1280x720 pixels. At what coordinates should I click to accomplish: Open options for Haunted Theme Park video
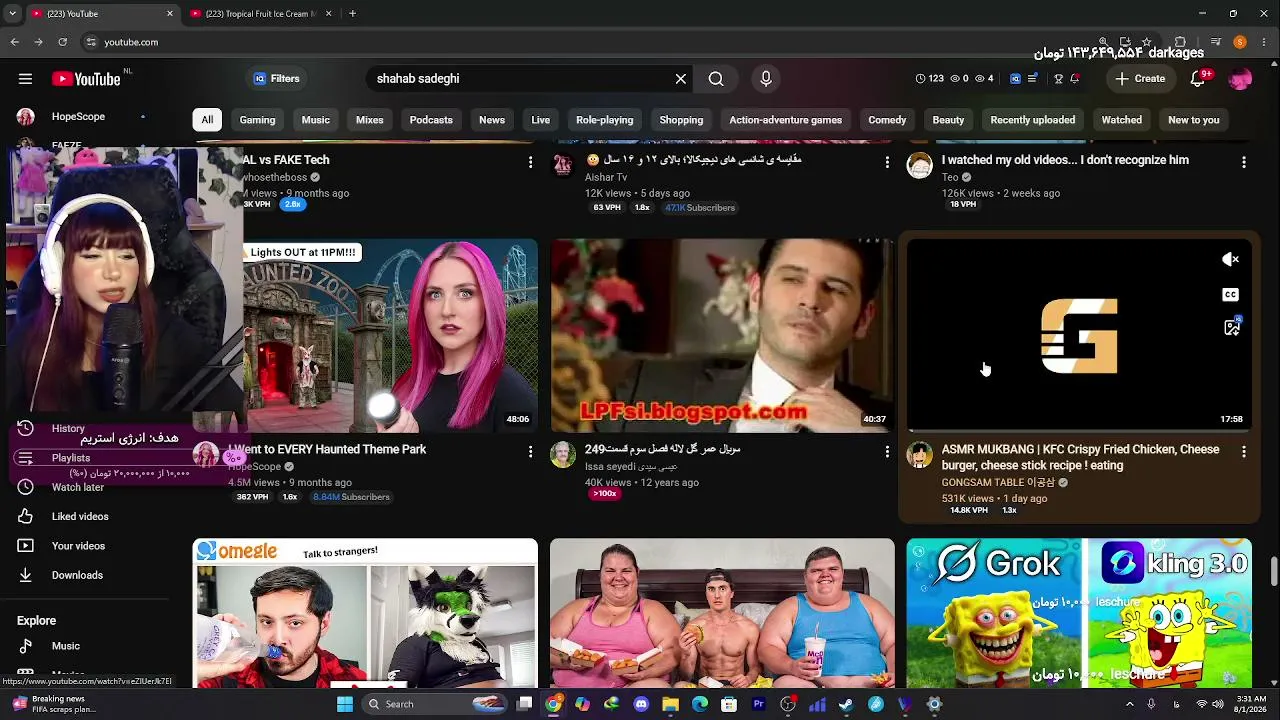[530, 452]
